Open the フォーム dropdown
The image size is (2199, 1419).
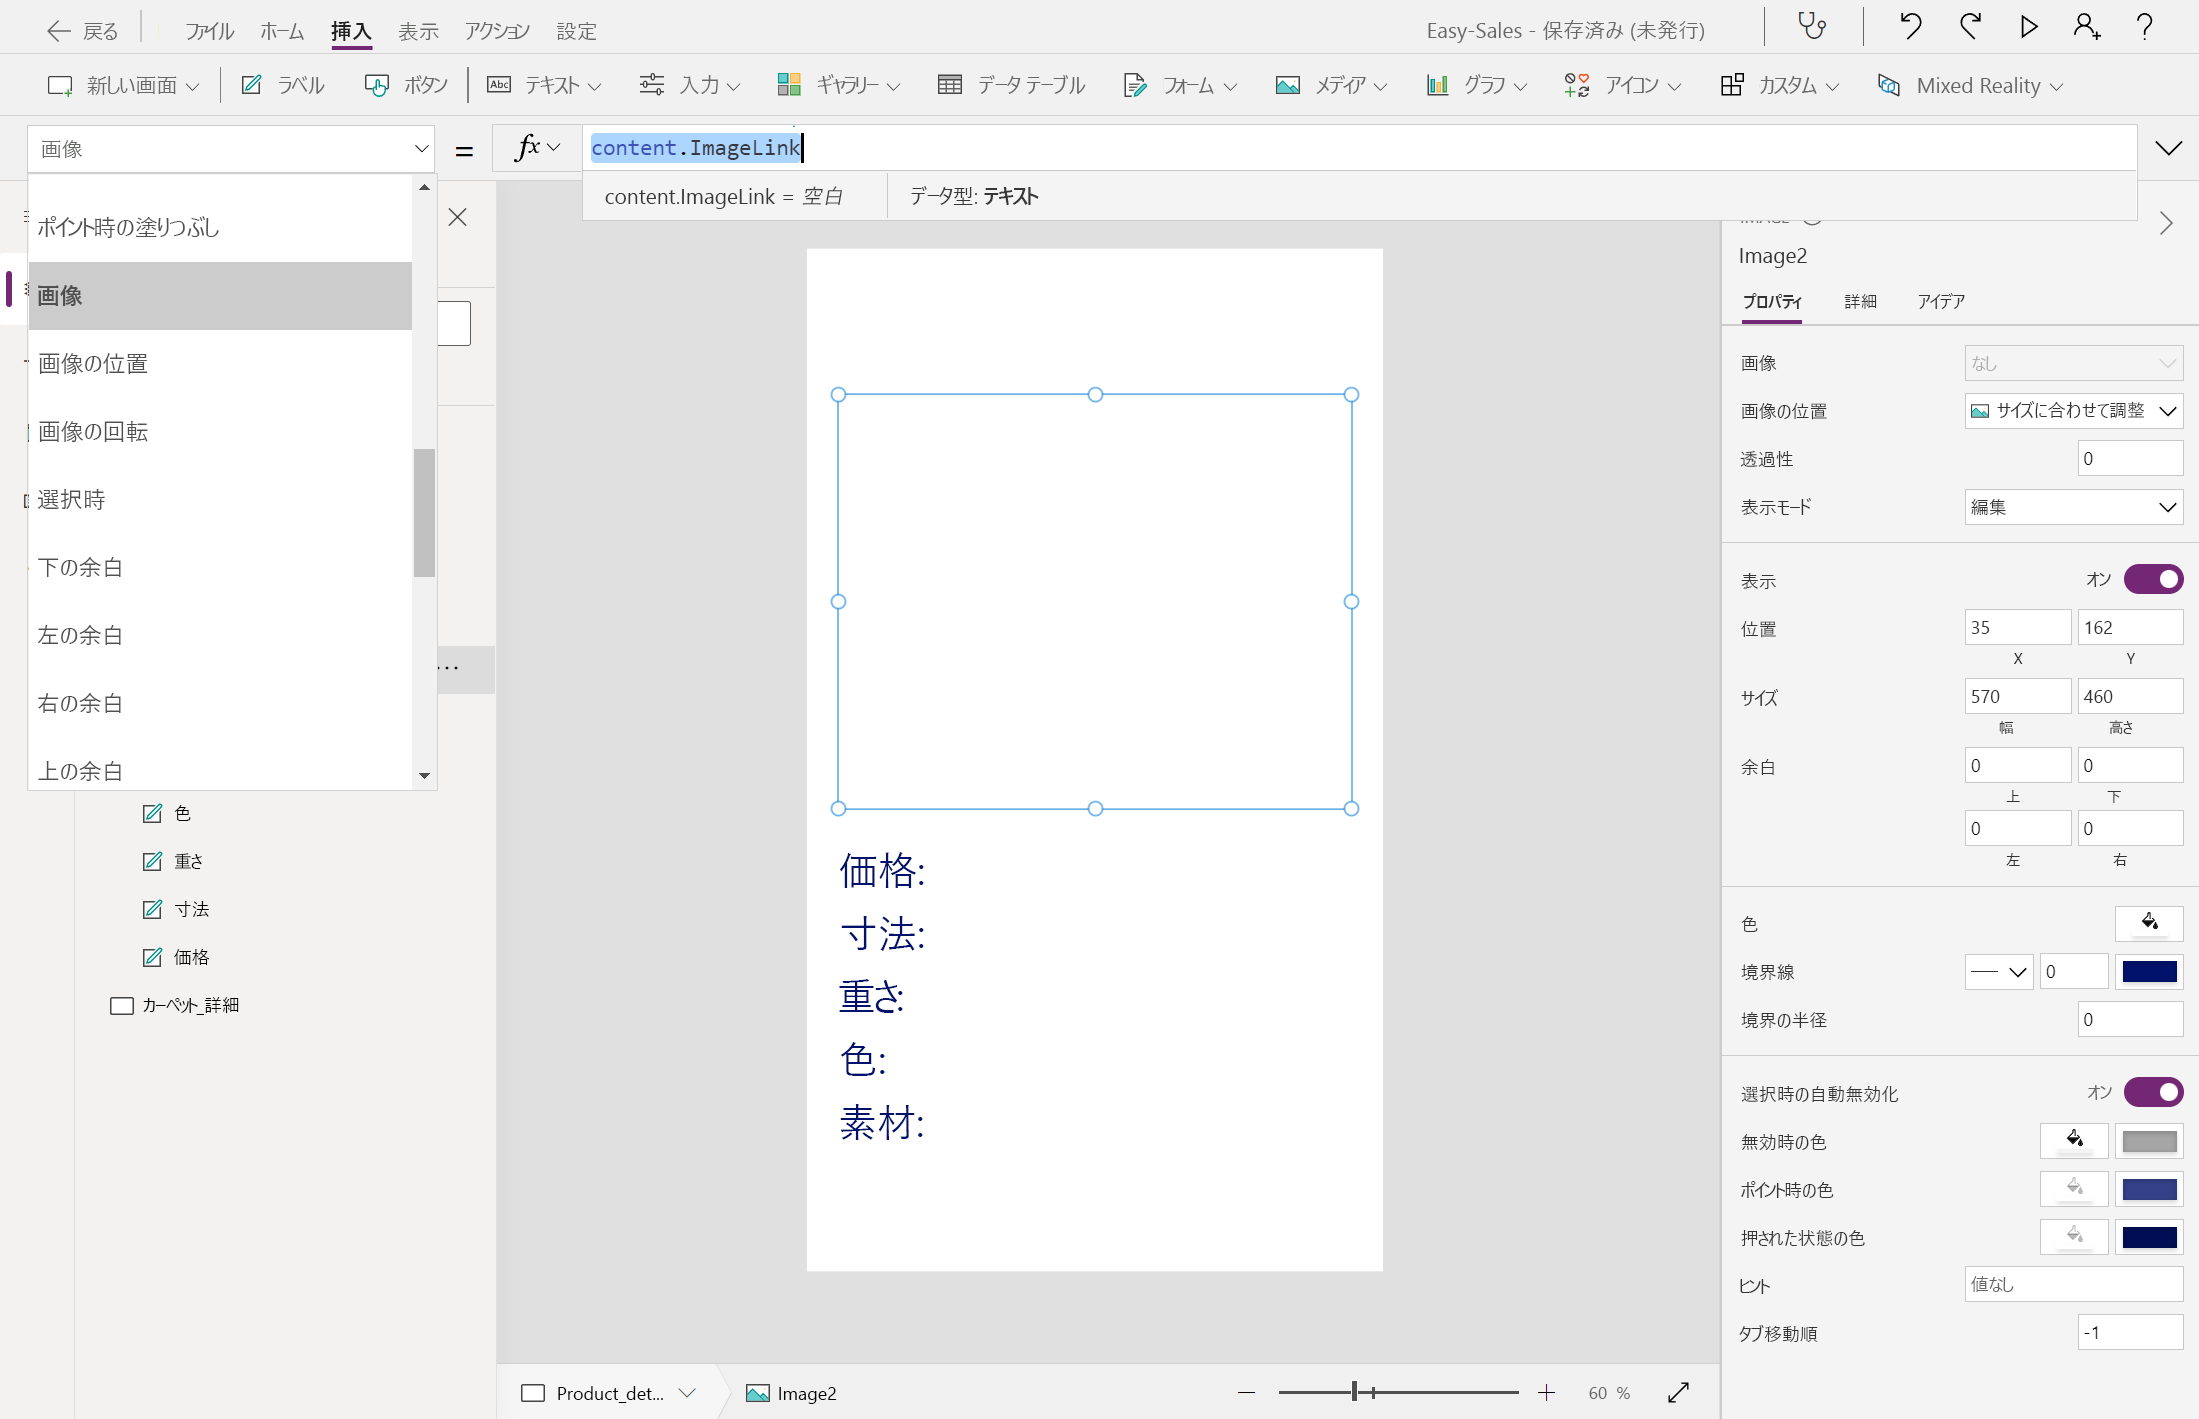pyautogui.click(x=1180, y=85)
